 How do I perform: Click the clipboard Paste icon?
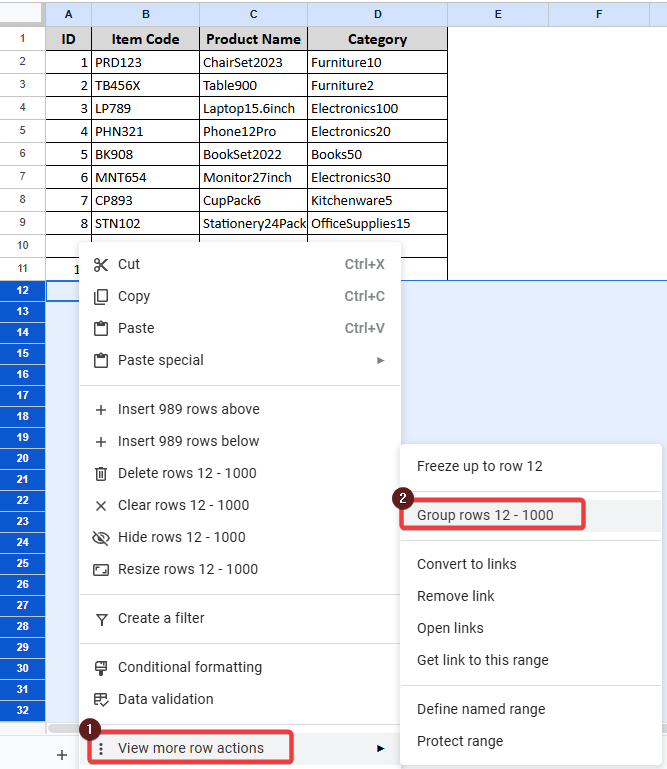[x=100, y=328]
